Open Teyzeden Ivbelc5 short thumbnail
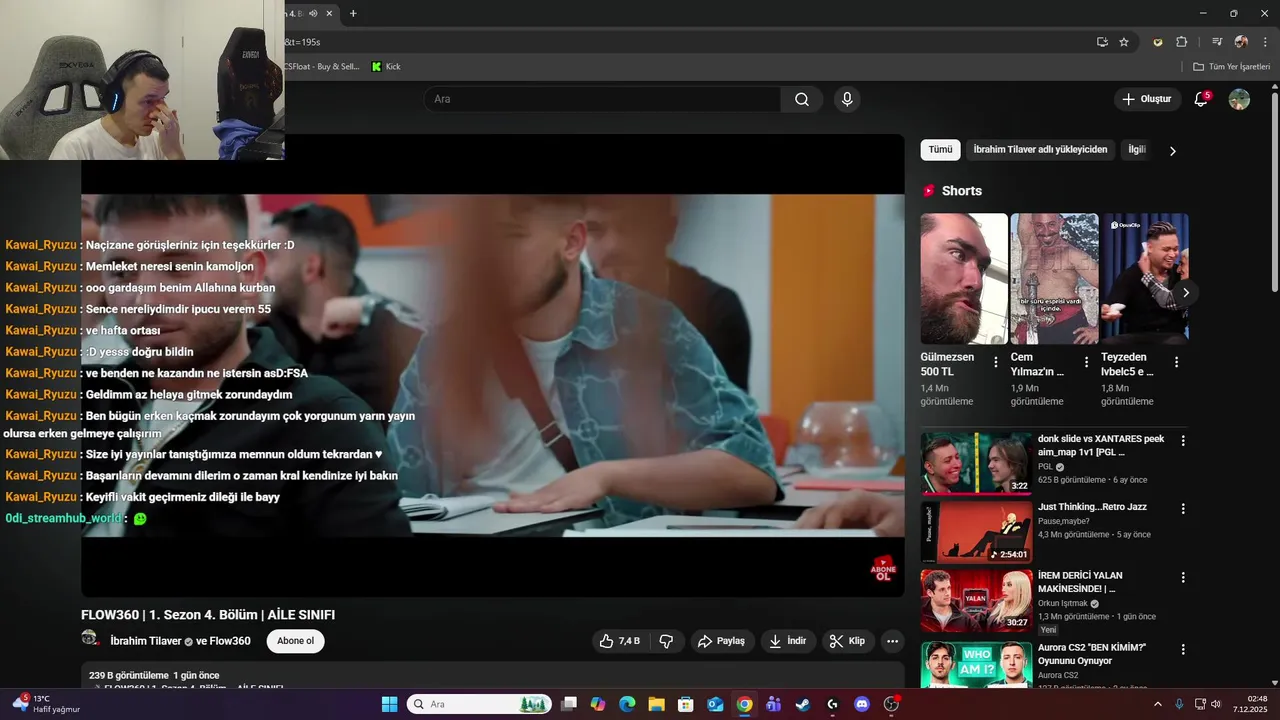Screen dimensions: 1280x720 point(1145,278)
